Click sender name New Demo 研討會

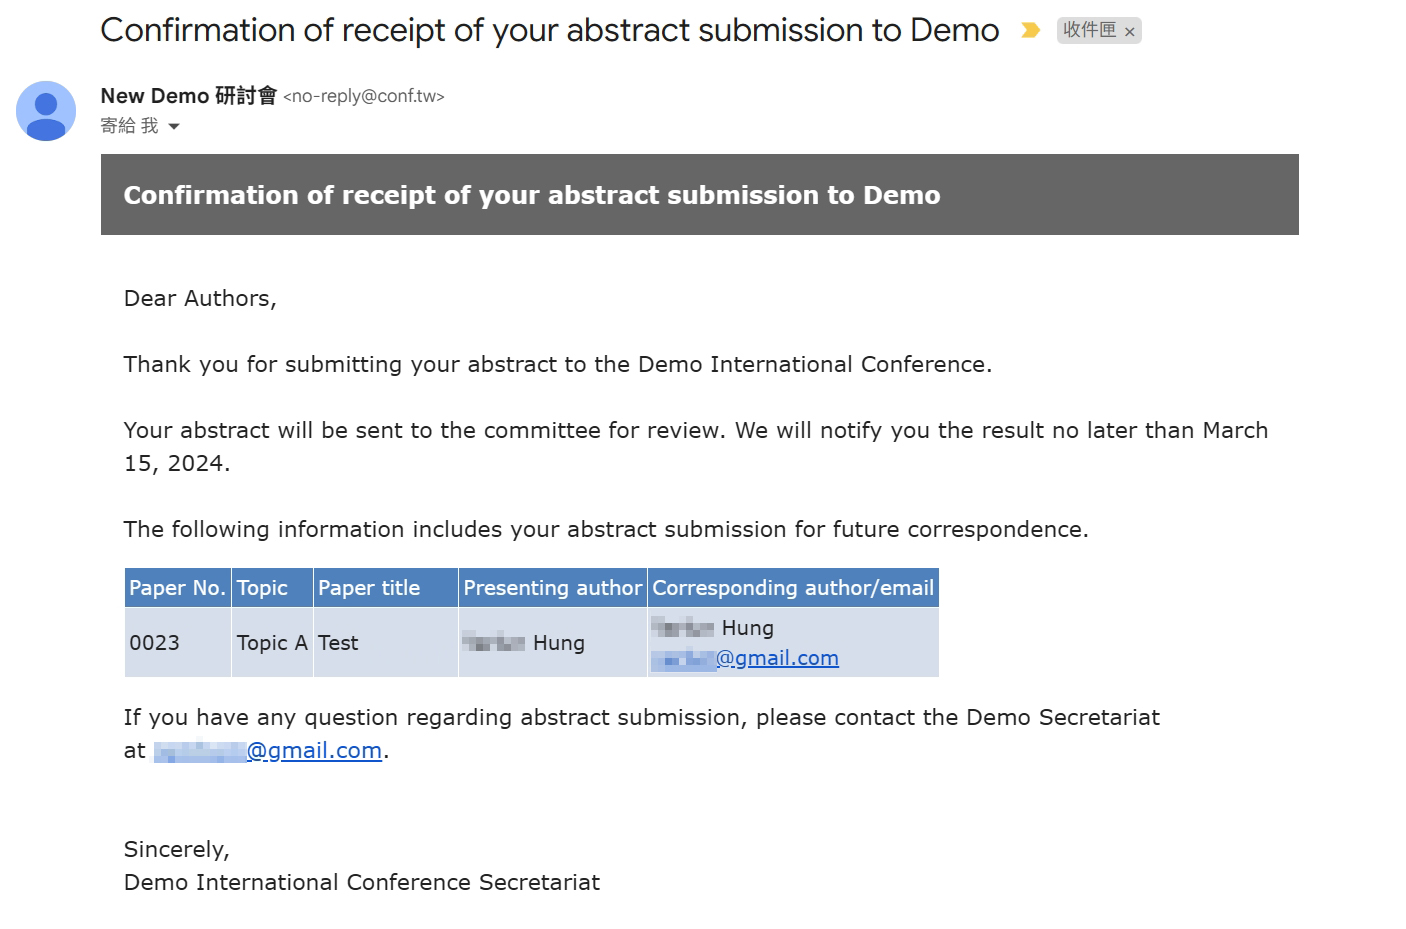point(188,96)
